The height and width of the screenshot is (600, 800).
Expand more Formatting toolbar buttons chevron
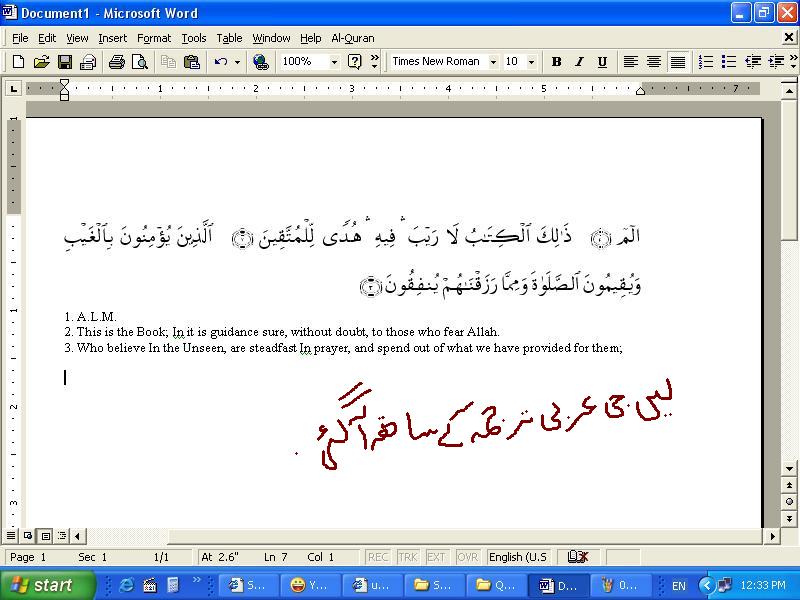(x=793, y=62)
